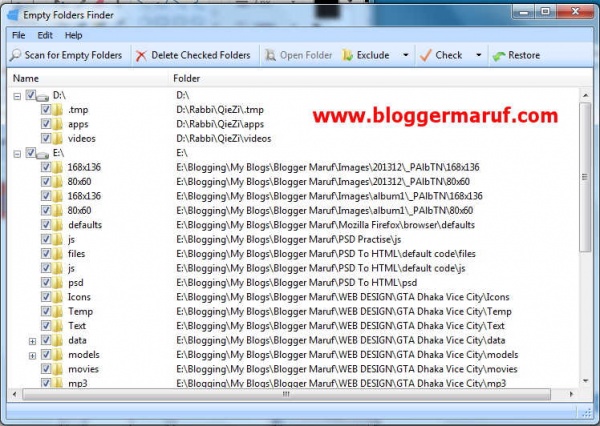The height and width of the screenshot is (426, 600).
Task: Click Delete Checked Folders button label
Action: pos(201,55)
